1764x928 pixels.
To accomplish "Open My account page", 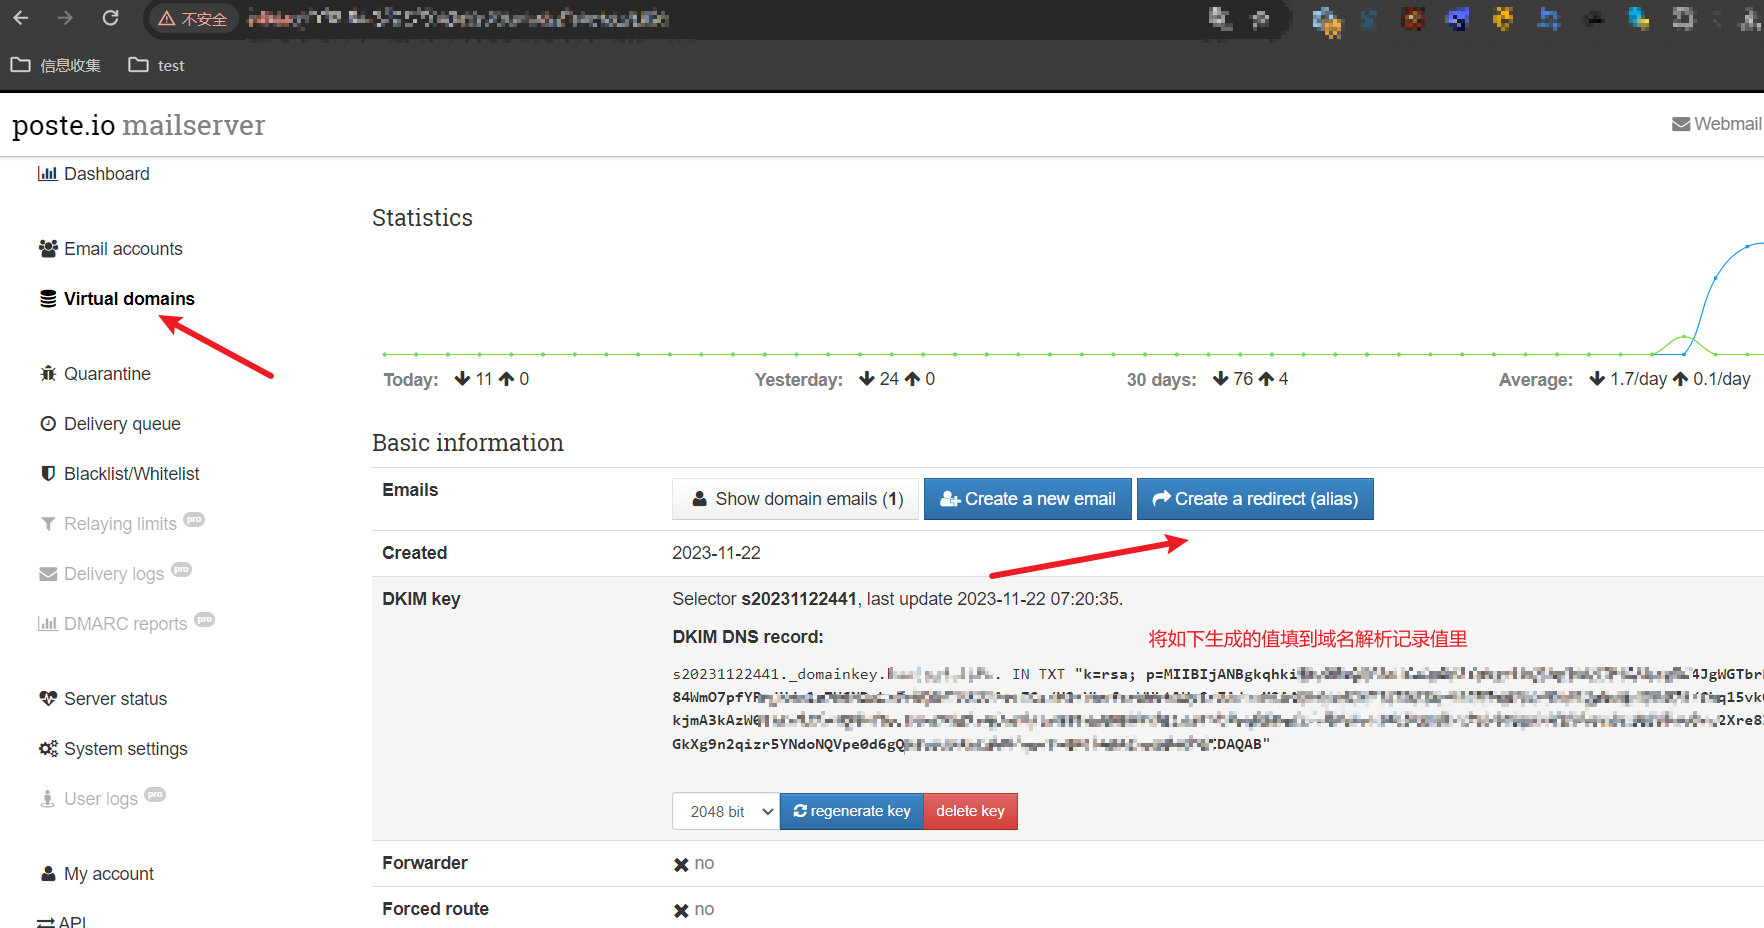I will point(96,874).
